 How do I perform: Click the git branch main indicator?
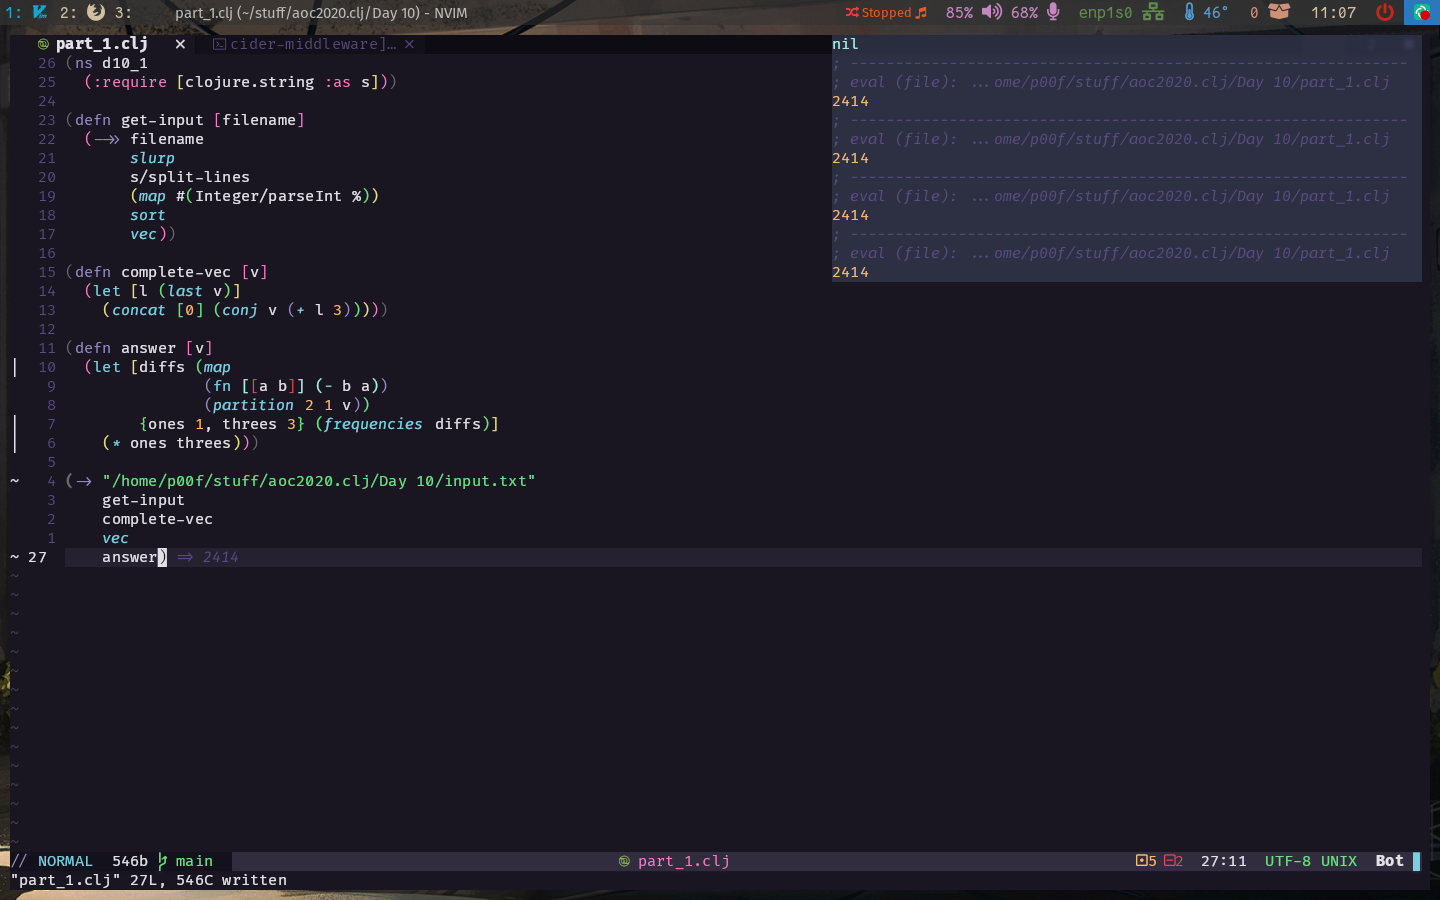click(x=185, y=861)
